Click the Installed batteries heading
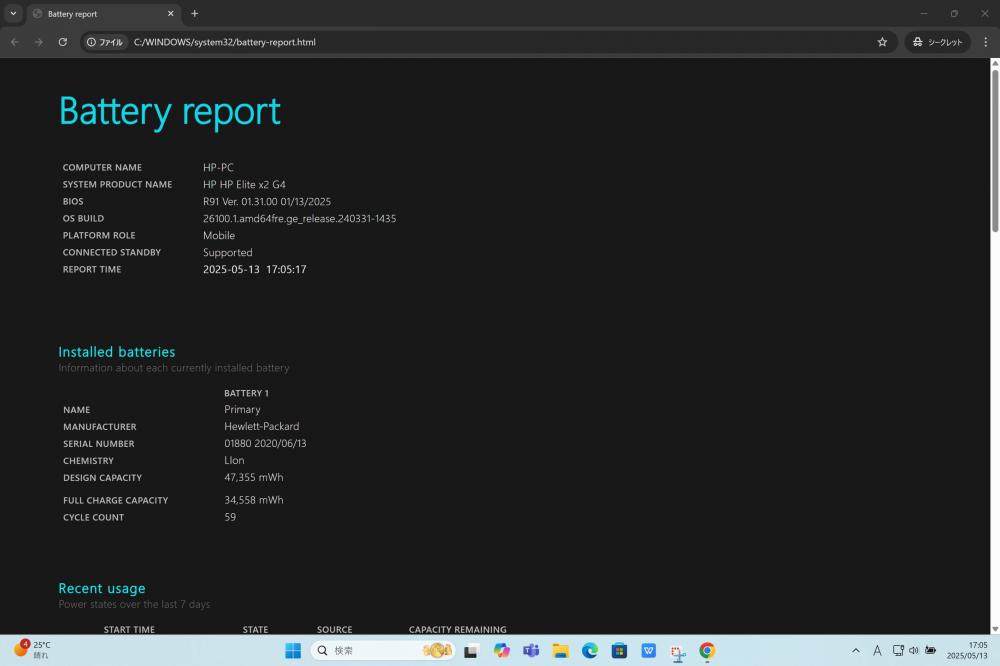This screenshot has height=666, width=1000. 117,352
